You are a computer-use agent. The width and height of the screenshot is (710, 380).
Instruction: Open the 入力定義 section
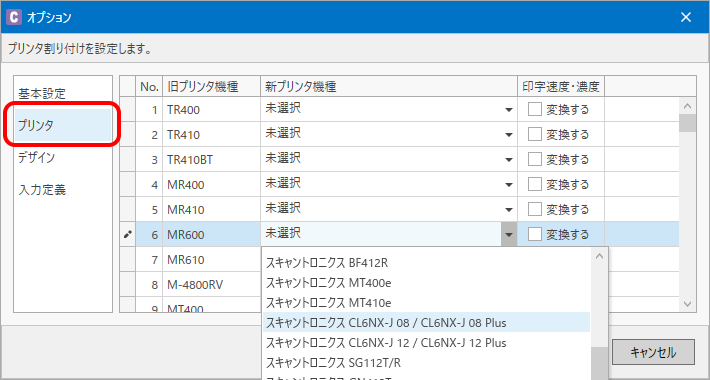click(63, 190)
